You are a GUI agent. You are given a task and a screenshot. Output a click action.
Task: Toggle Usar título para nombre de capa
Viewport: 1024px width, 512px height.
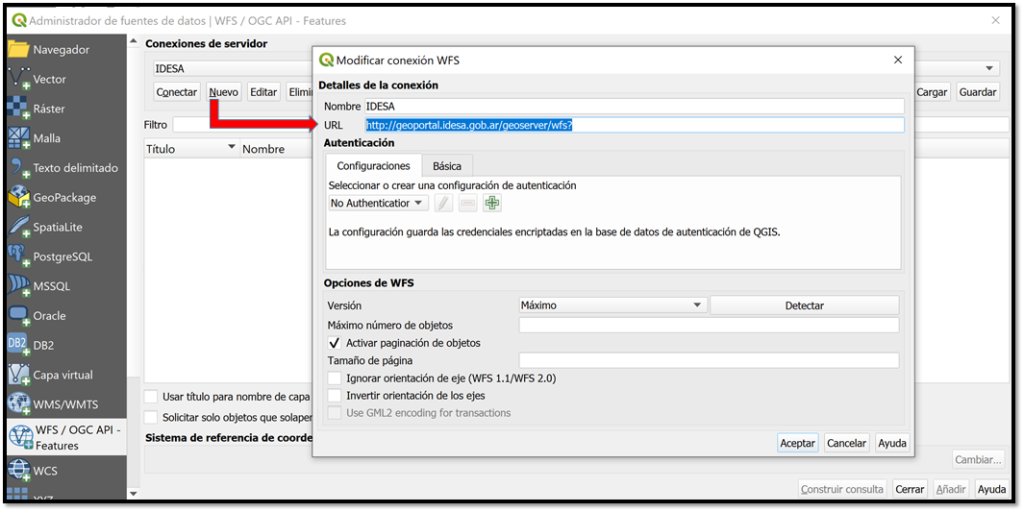click(x=151, y=396)
